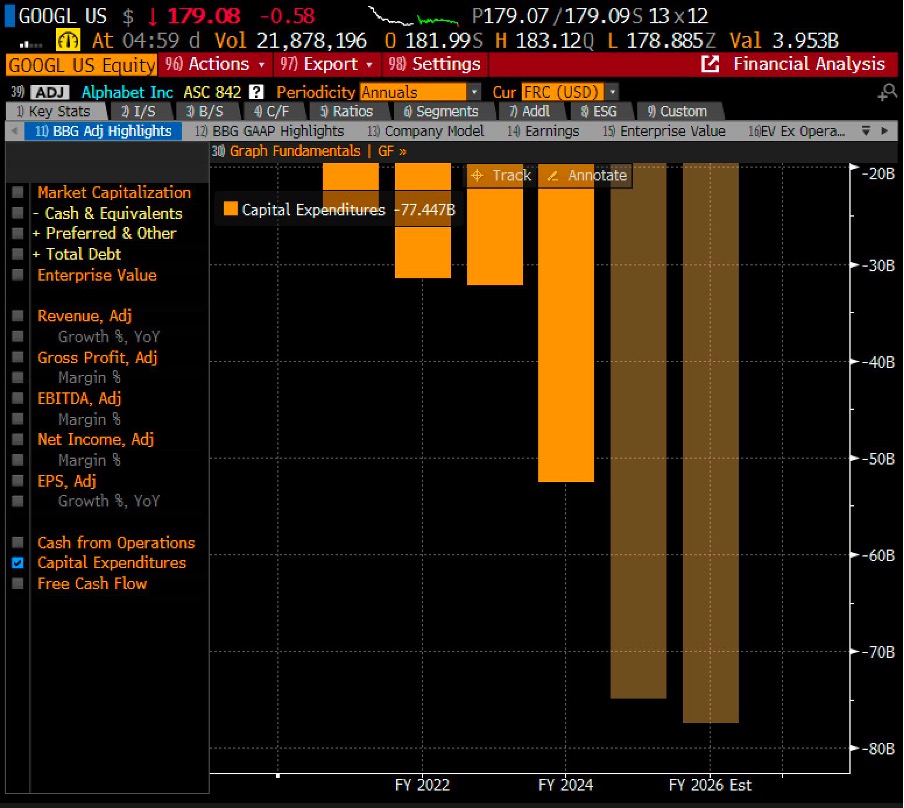Viewport: 904px width, 808px height.
Task: Click the intraday sparkline chart in the header
Action: point(413,17)
